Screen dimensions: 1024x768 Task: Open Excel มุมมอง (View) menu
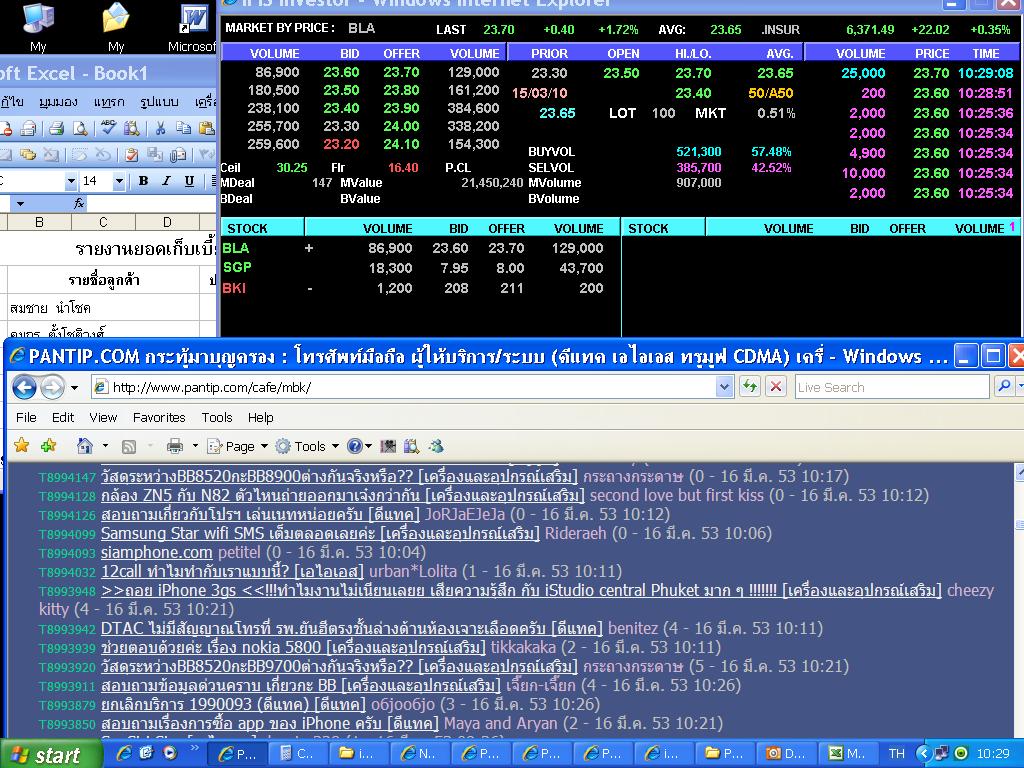point(57,101)
